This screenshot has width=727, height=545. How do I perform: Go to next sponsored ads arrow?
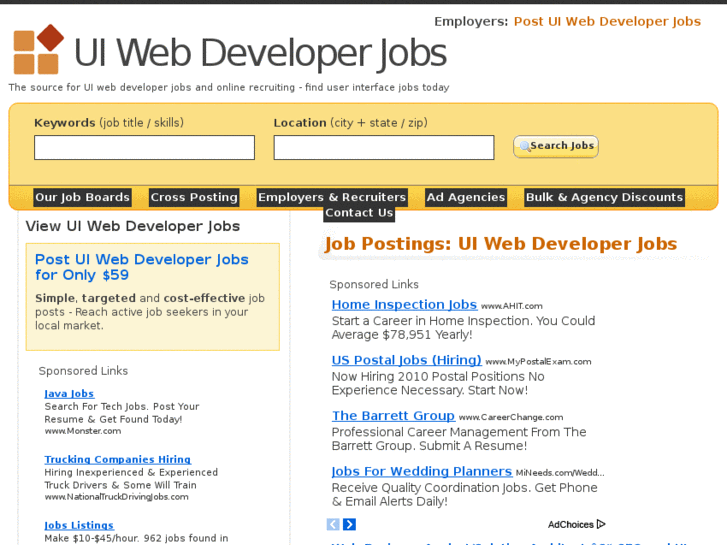point(350,524)
